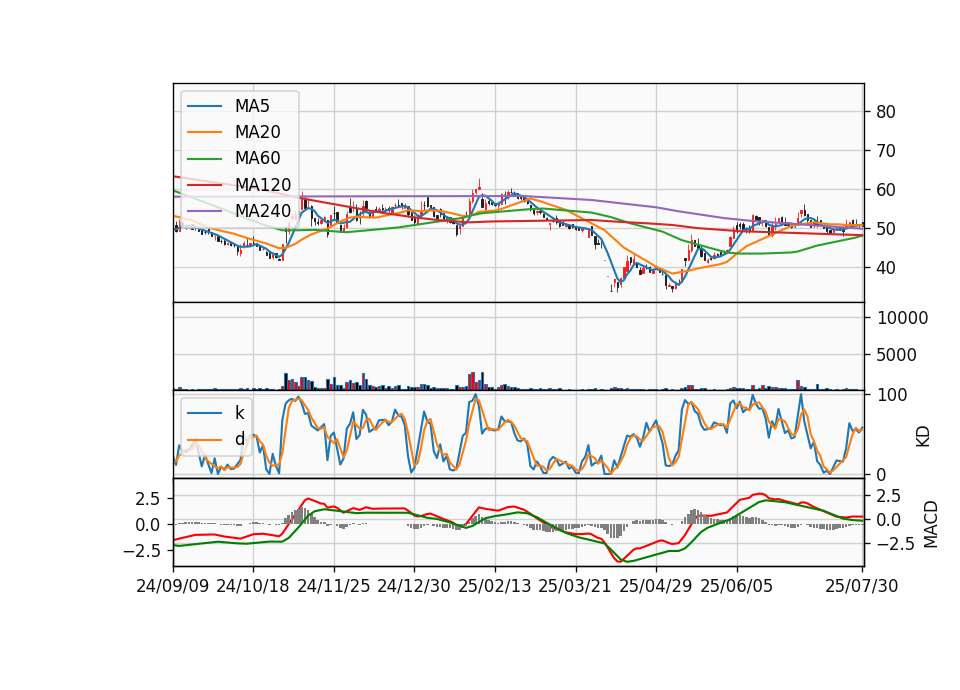Click the left MACD axis value 0.0

click(148, 525)
